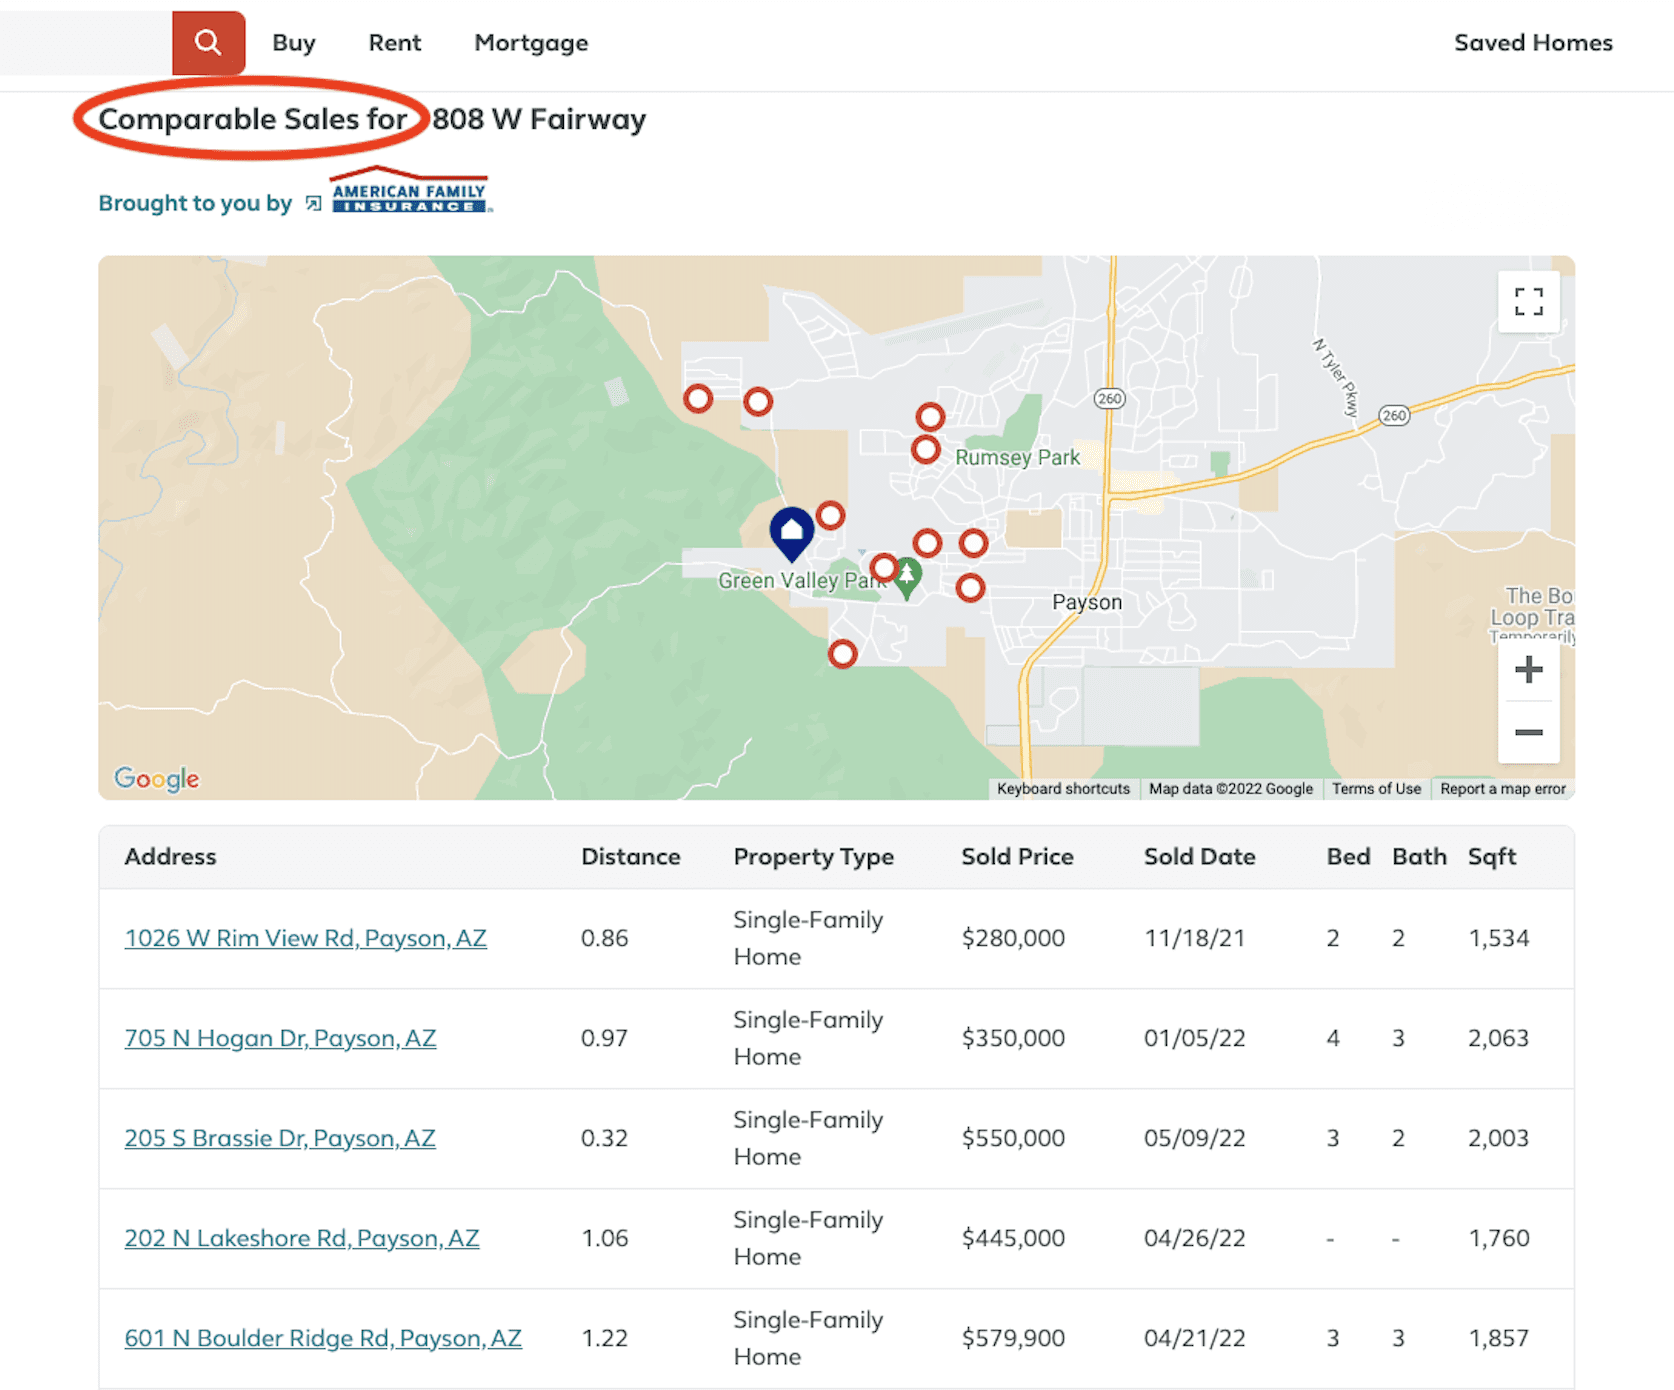The width and height of the screenshot is (1674, 1390).
Task: Open 705 N Hogan Dr listing
Action: point(280,1038)
